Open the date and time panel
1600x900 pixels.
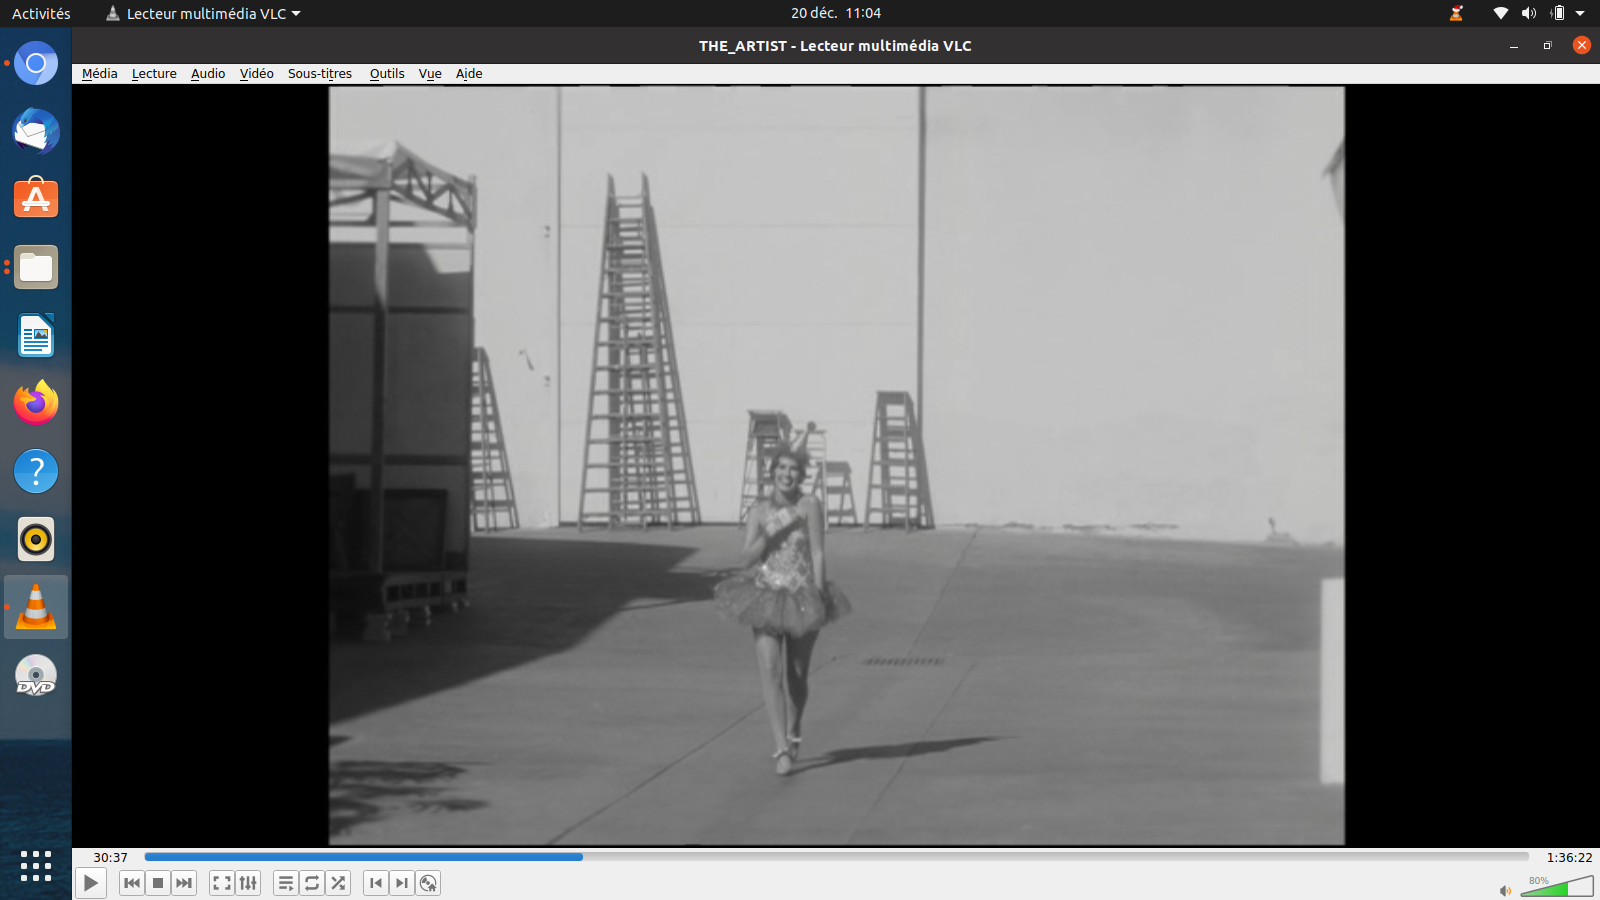pyautogui.click(x=835, y=14)
